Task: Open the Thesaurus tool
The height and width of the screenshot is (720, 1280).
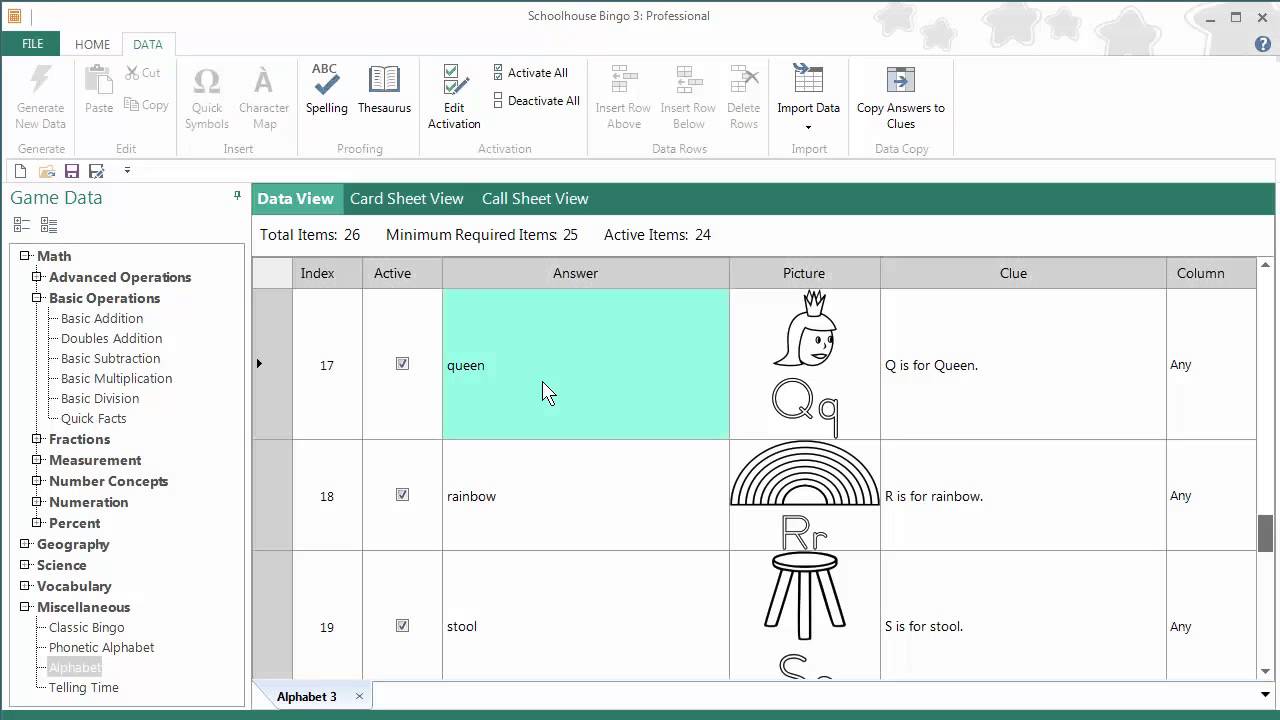Action: (384, 90)
